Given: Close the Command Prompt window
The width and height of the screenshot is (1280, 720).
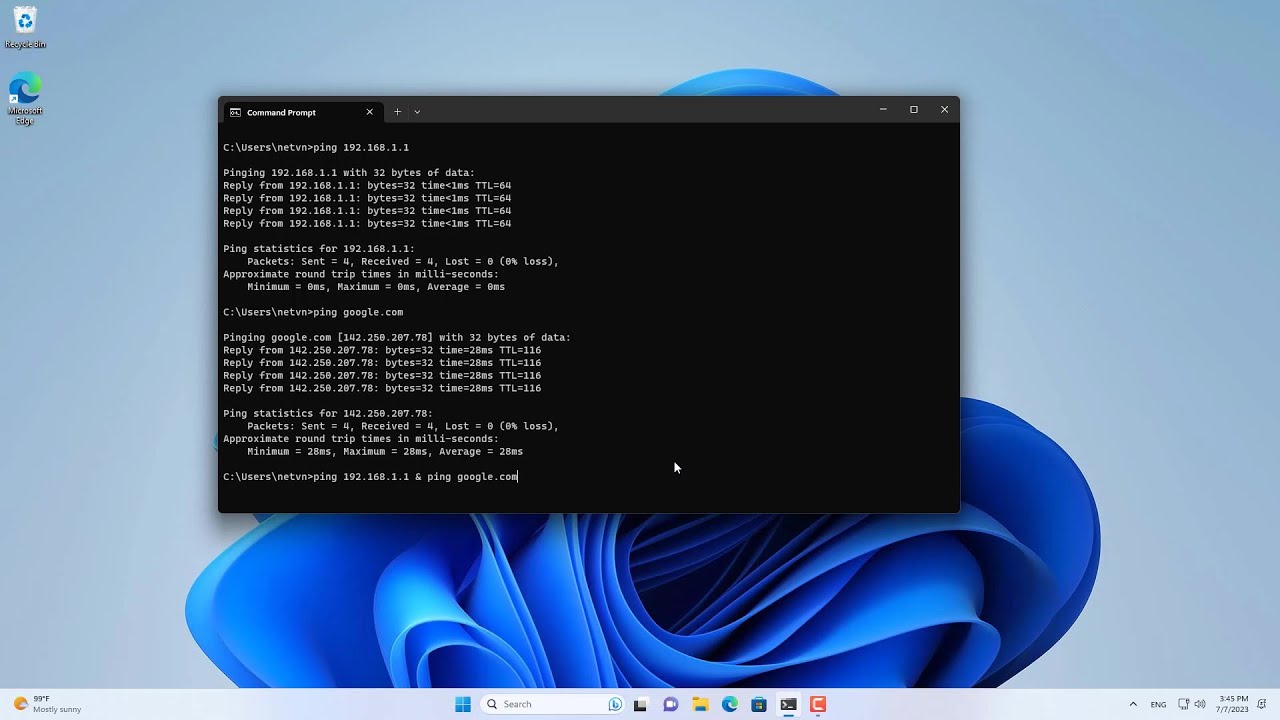Looking at the screenshot, I should click(x=944, y=110).
